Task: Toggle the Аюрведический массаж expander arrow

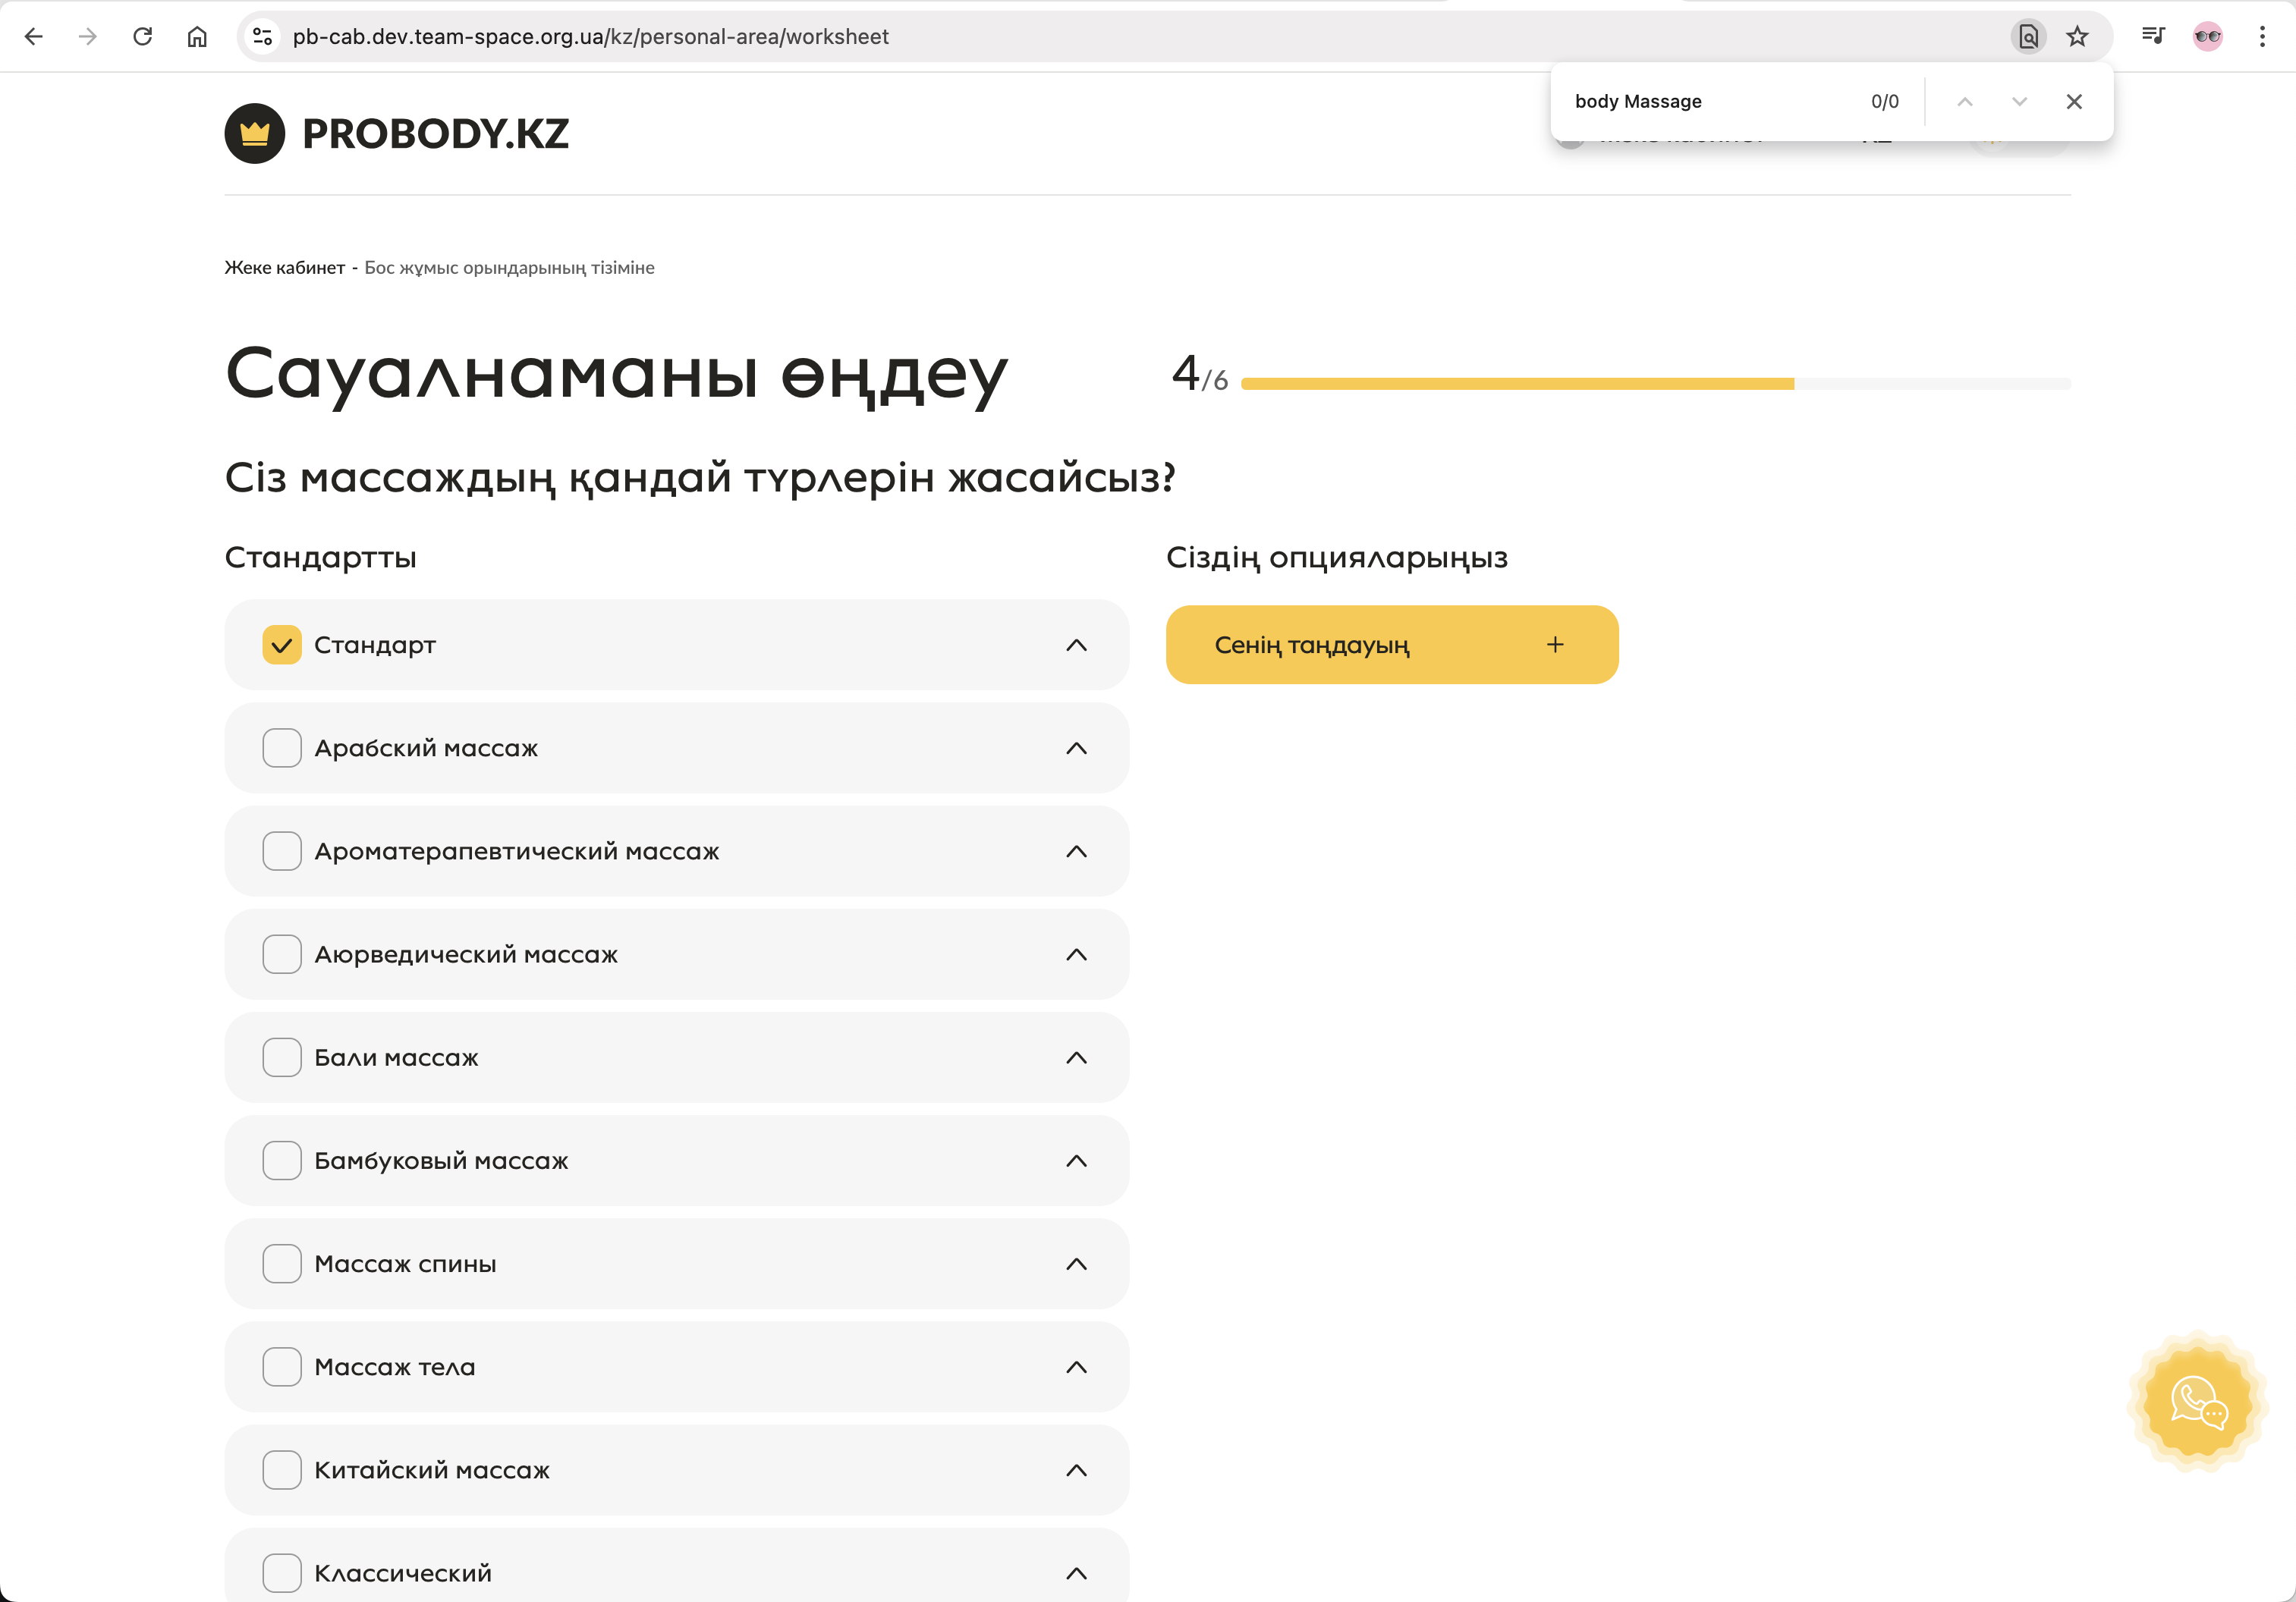Action: coord(1076,954)
